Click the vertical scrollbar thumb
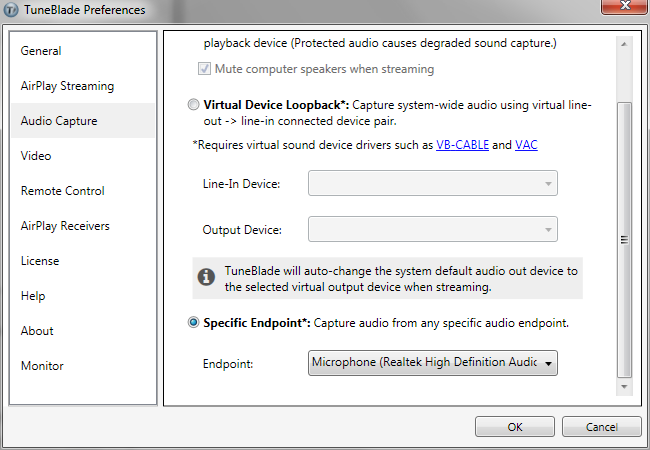650x450 pixels. tap(624, 240)
